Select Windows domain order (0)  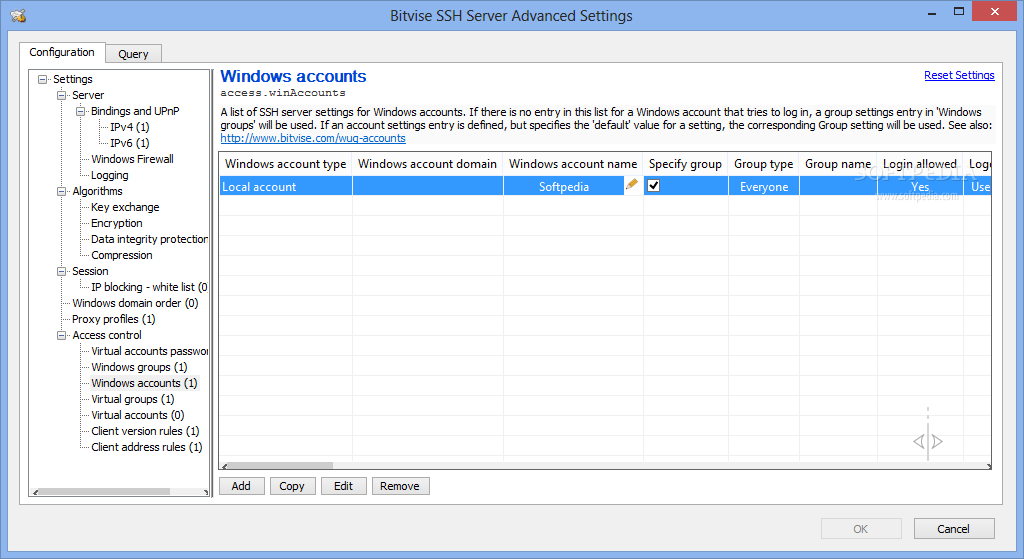click(x=135, y=303)
